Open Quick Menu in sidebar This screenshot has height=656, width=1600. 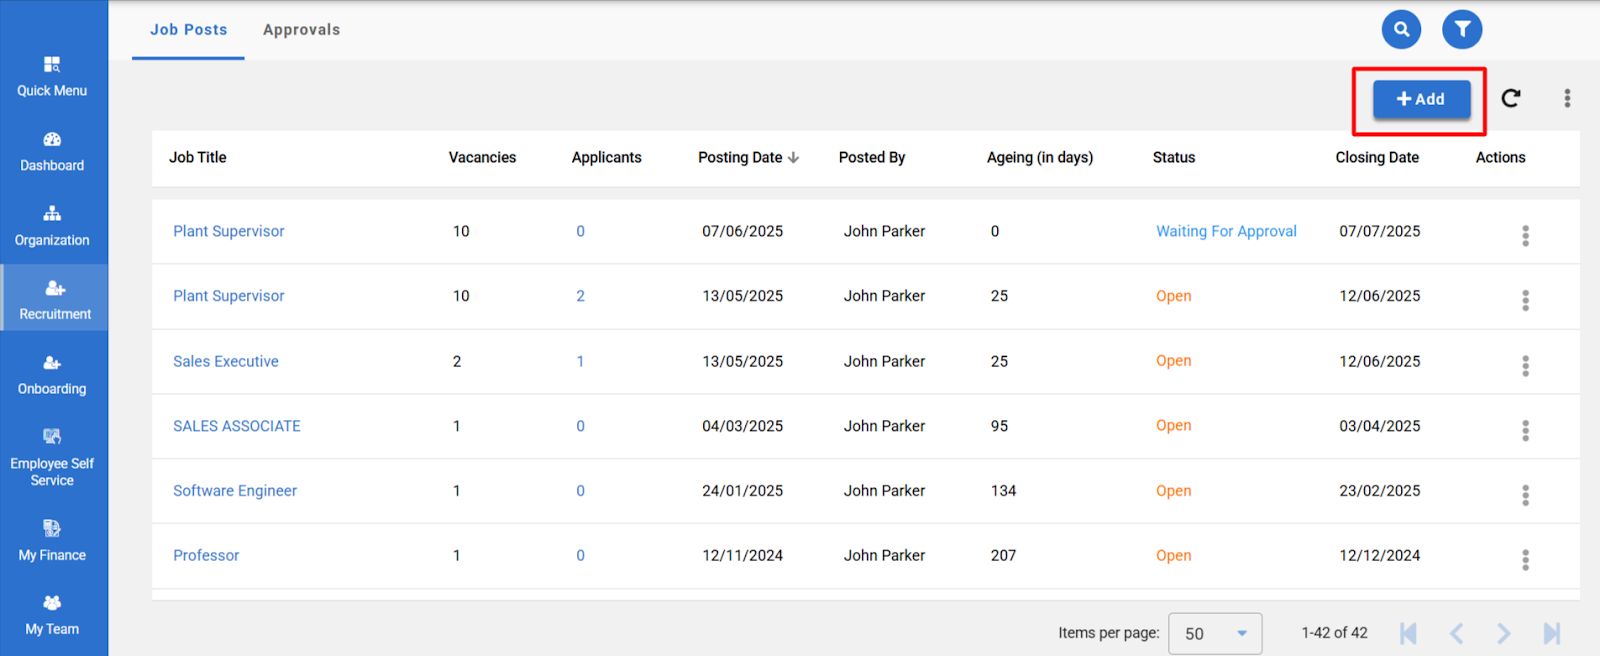click(x=52, y=76)
